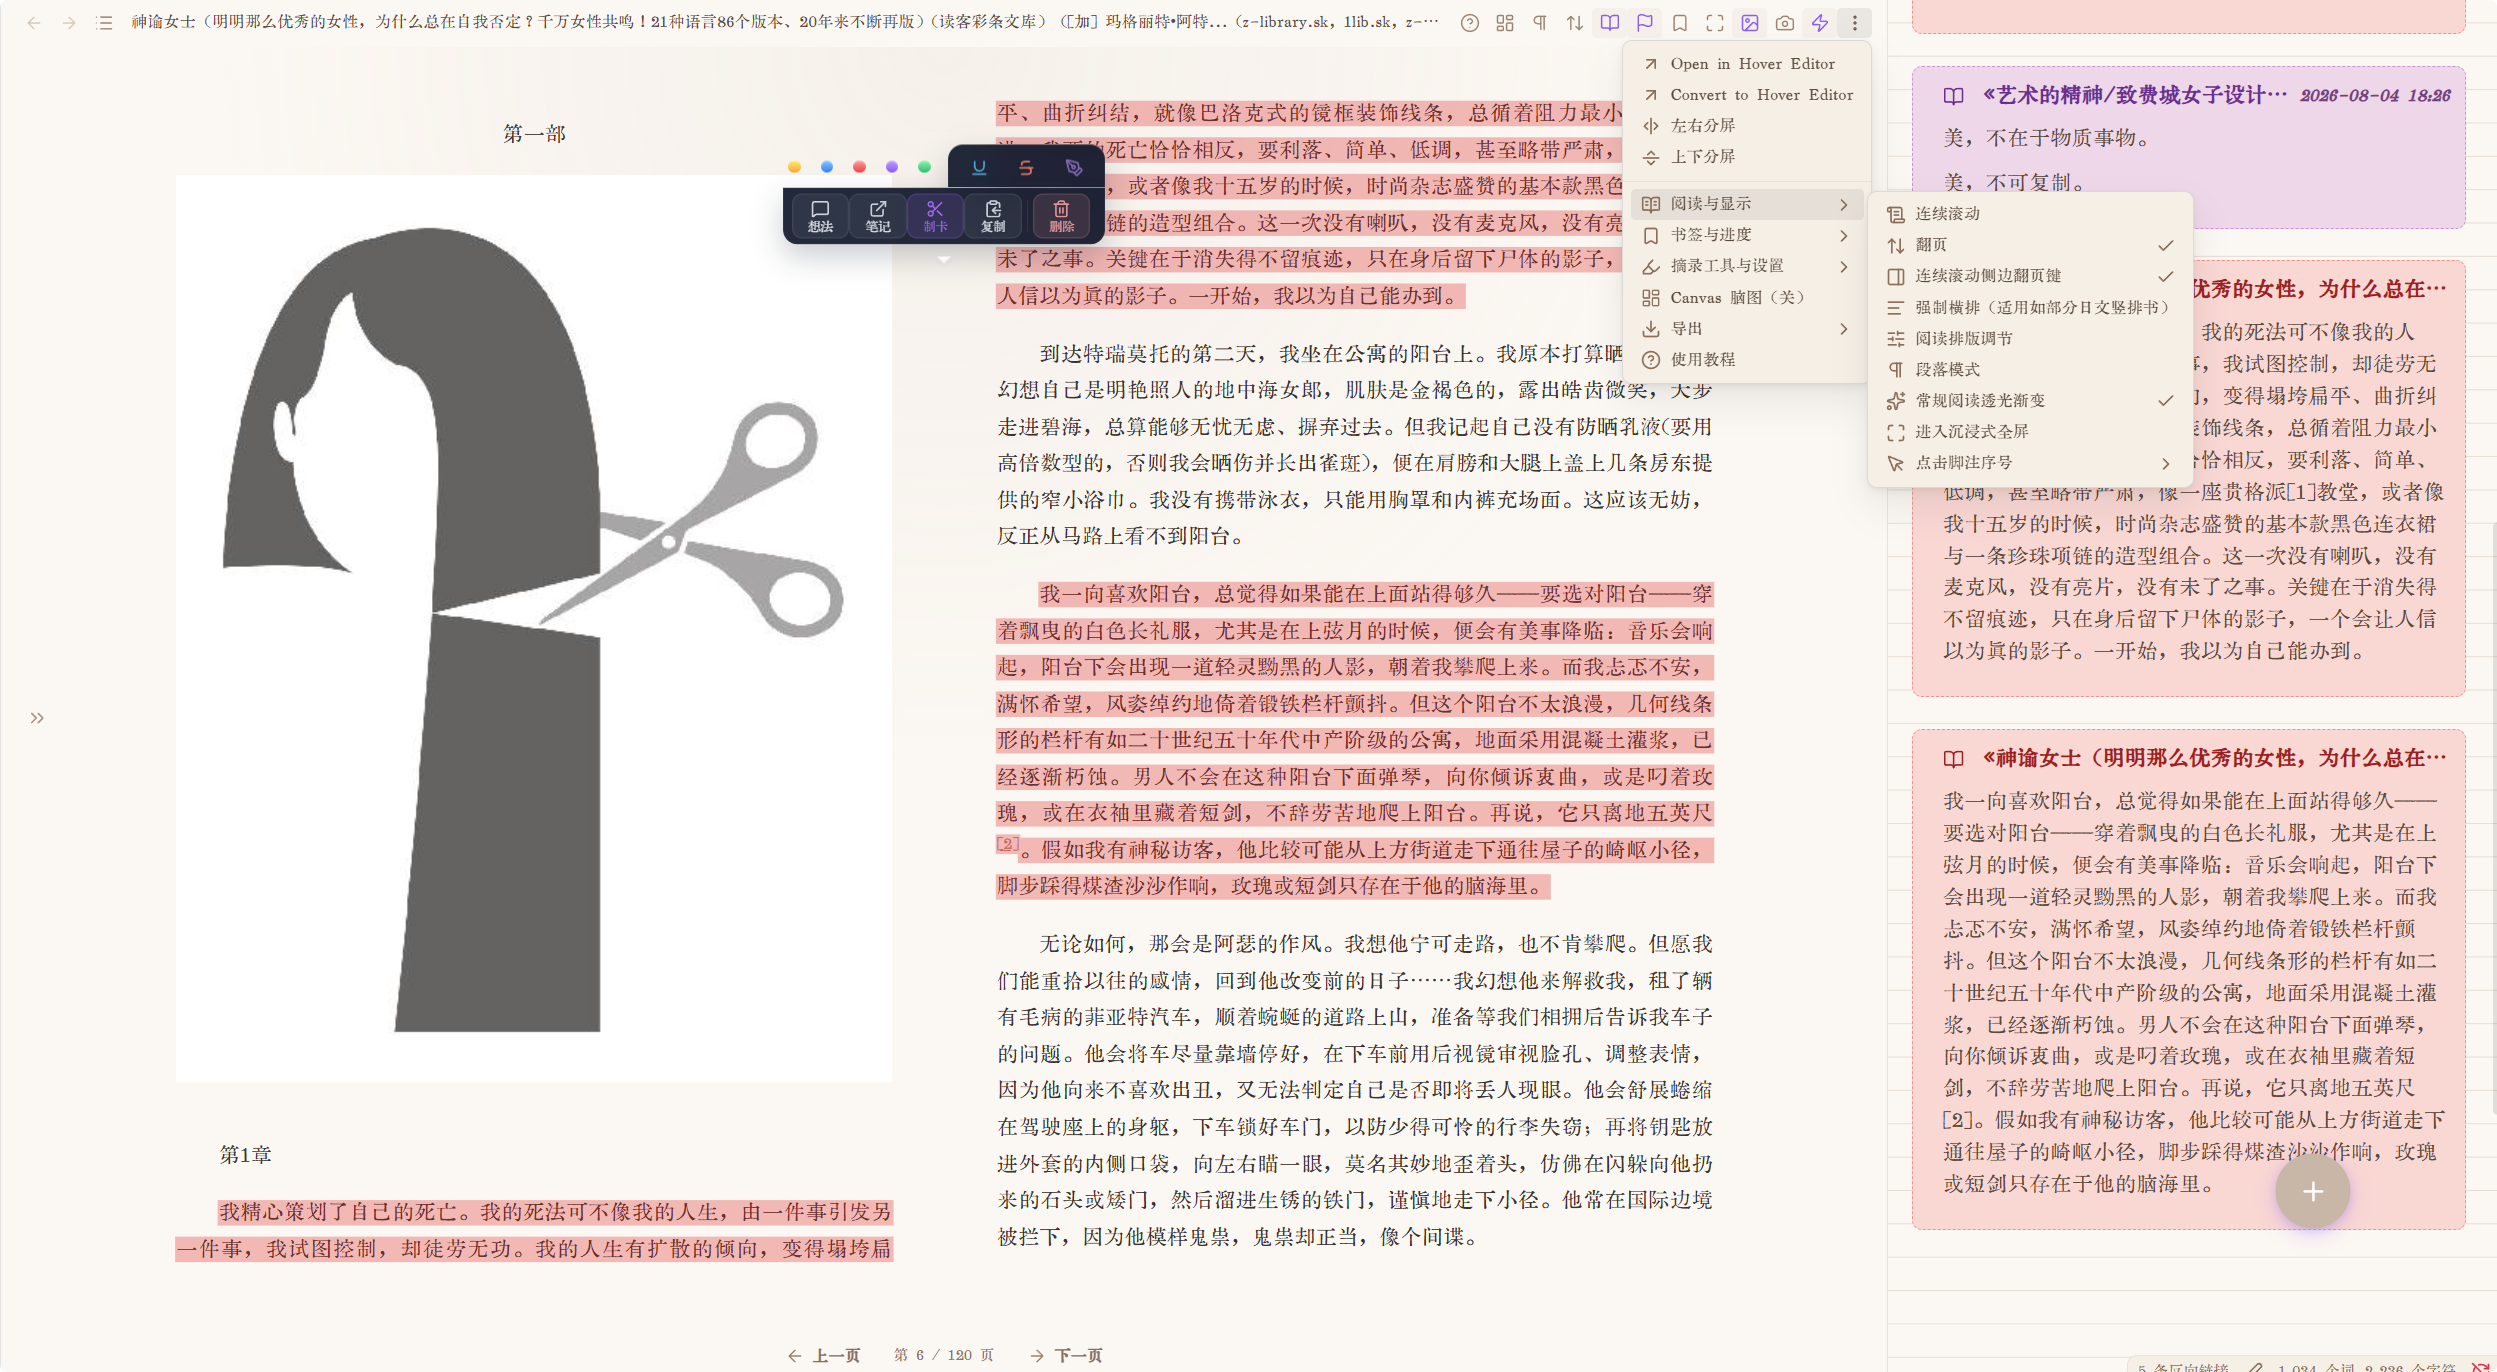Select Open in Hover Editor
2497x1372 pixels.
pyautogui.click(x=1746, y=64)
